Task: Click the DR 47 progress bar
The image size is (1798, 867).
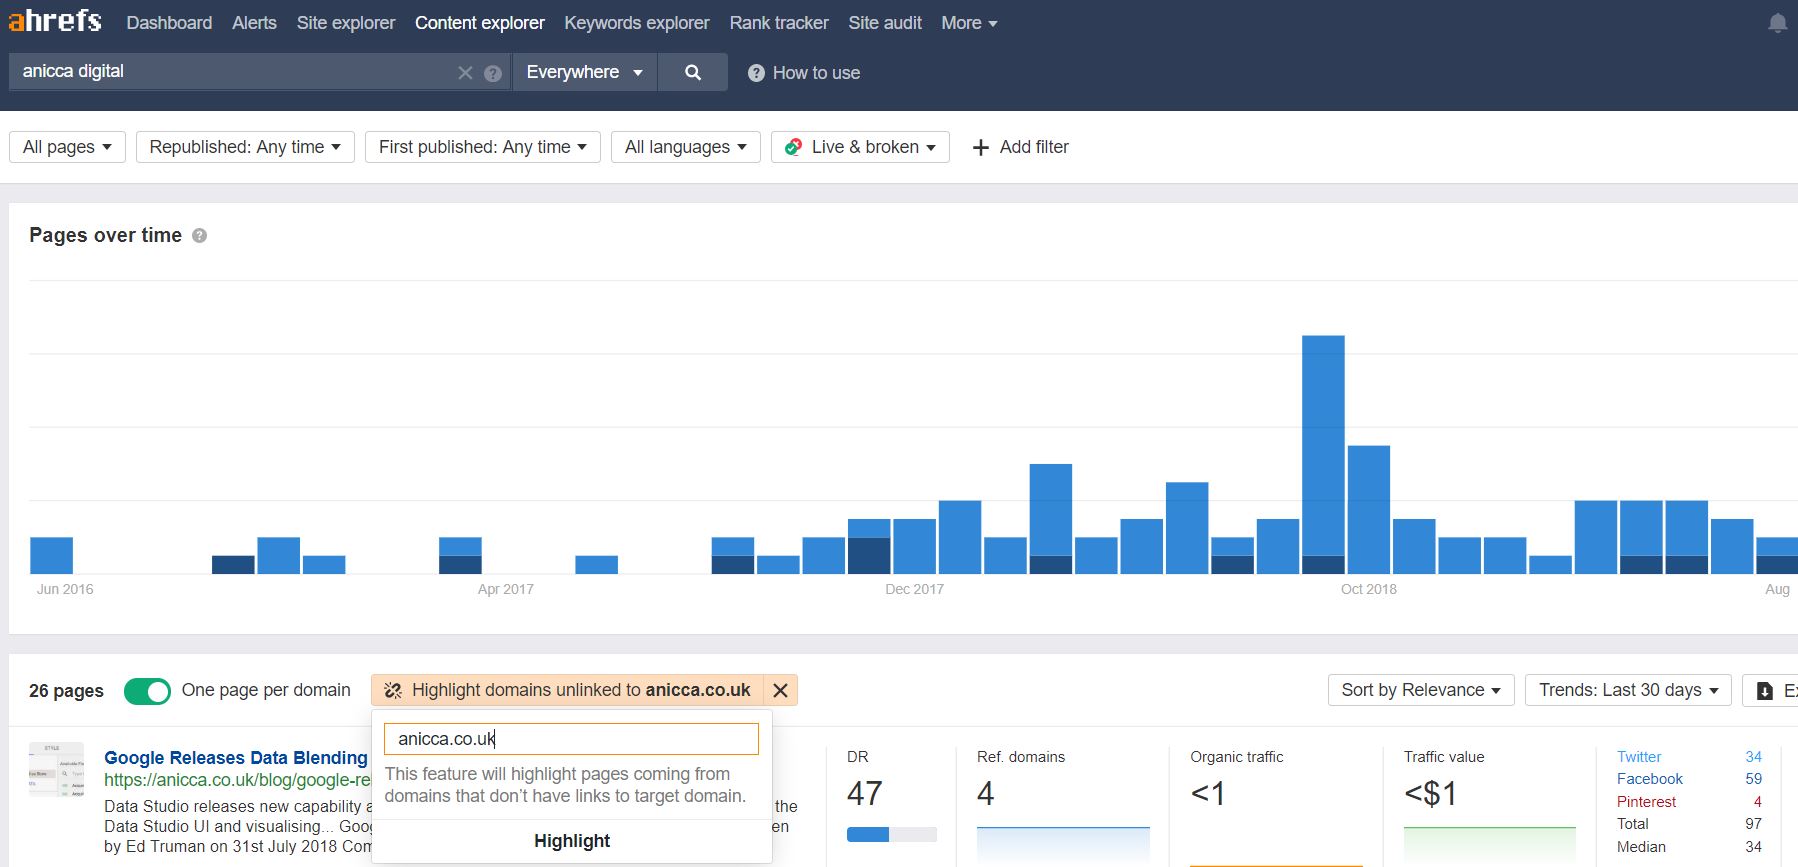Action: [892, 834]
